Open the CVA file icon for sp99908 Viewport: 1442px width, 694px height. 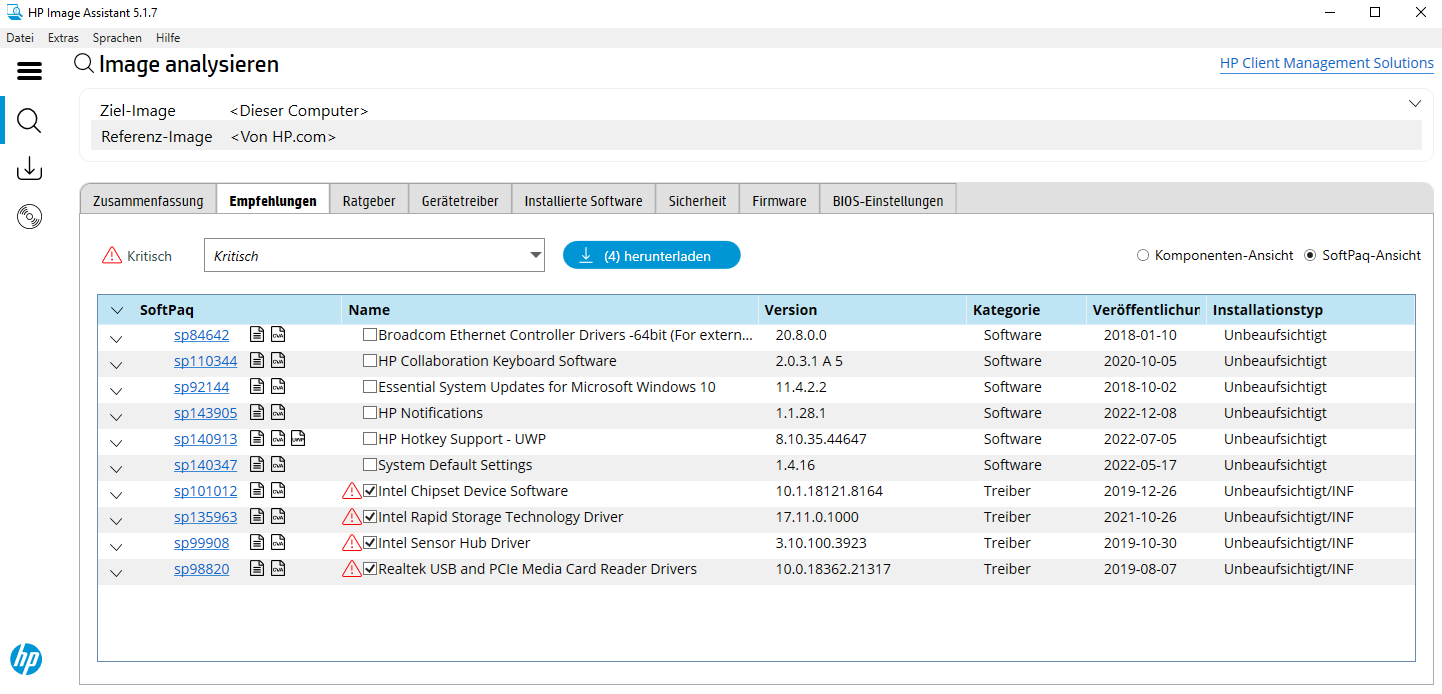click(x=278, y=543)
